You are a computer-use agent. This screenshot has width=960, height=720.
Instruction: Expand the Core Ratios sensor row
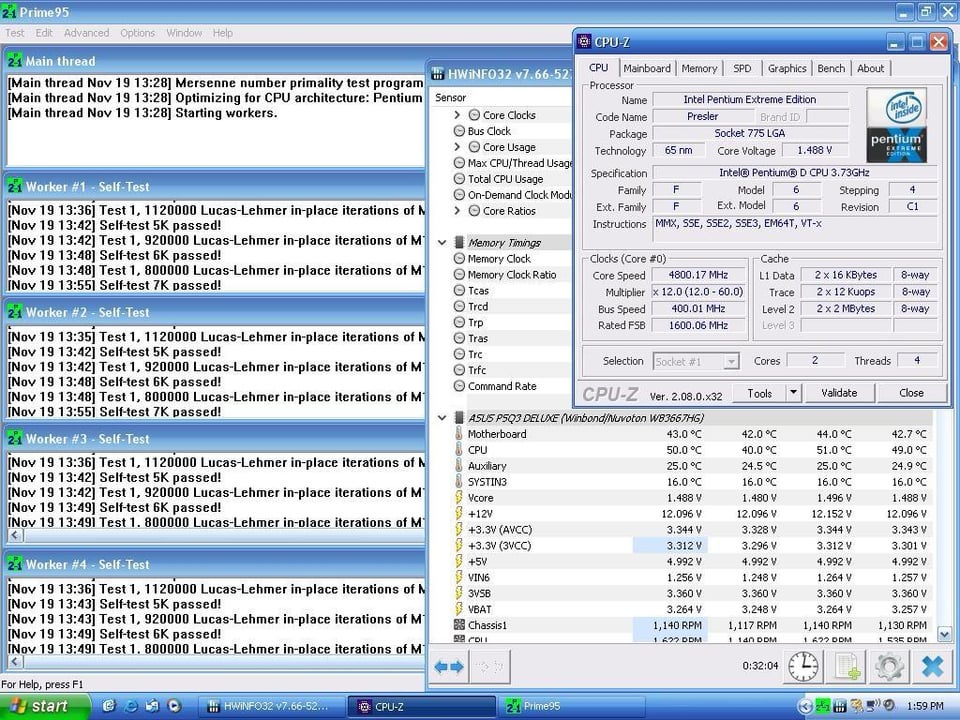(457, 211)
